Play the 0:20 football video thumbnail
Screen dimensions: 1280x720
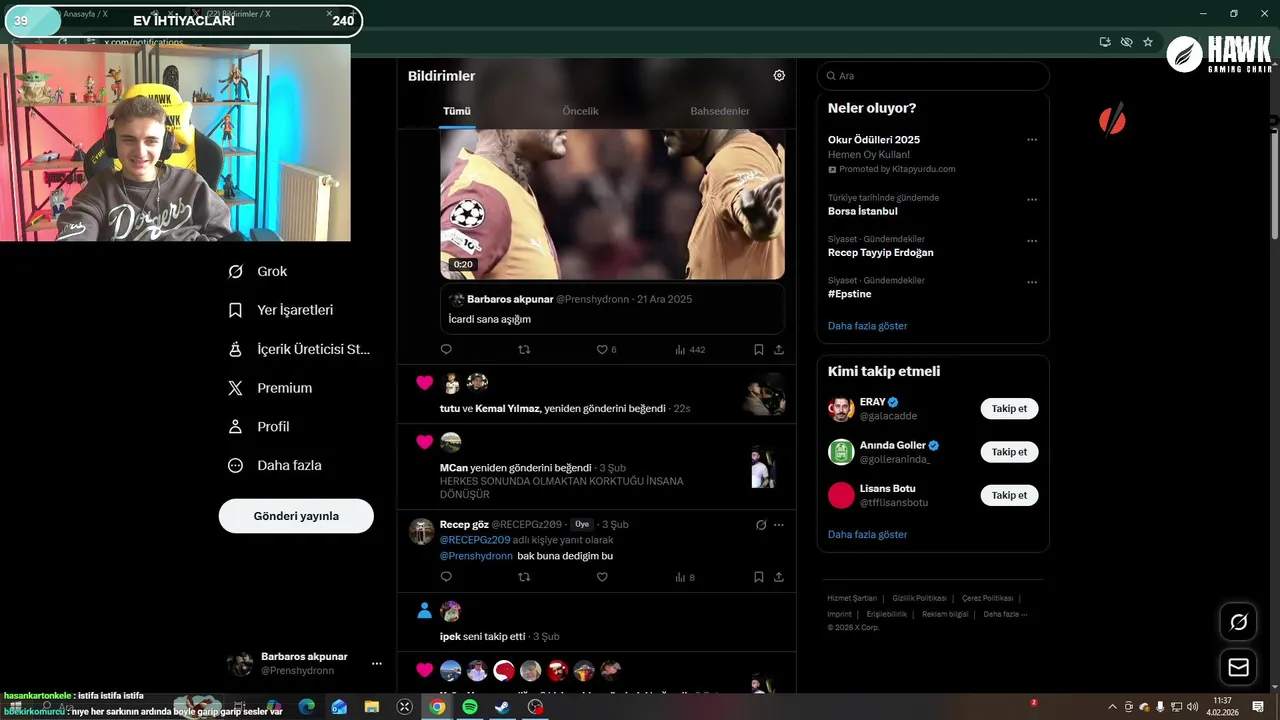(x=612, y=204)
